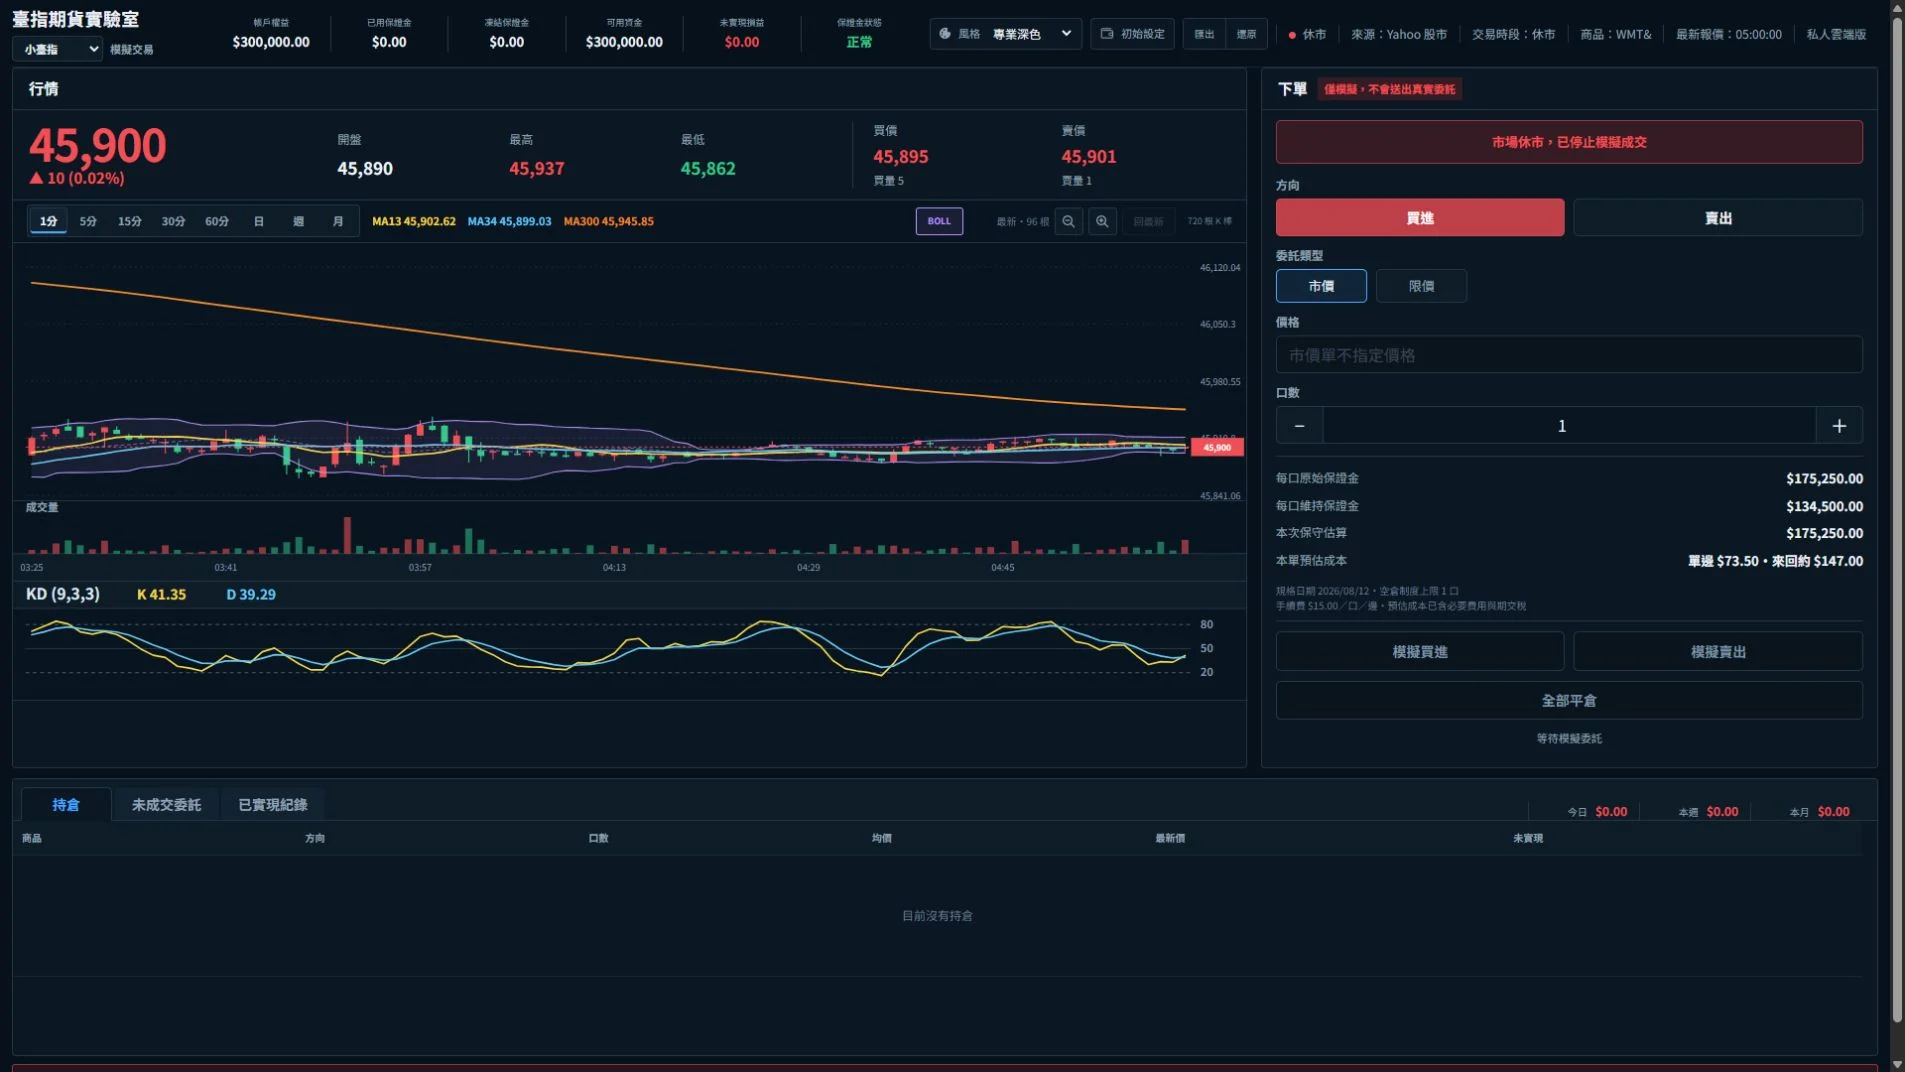
Task: Decrease lot quantity with minus button
Action: point(1299,426)
